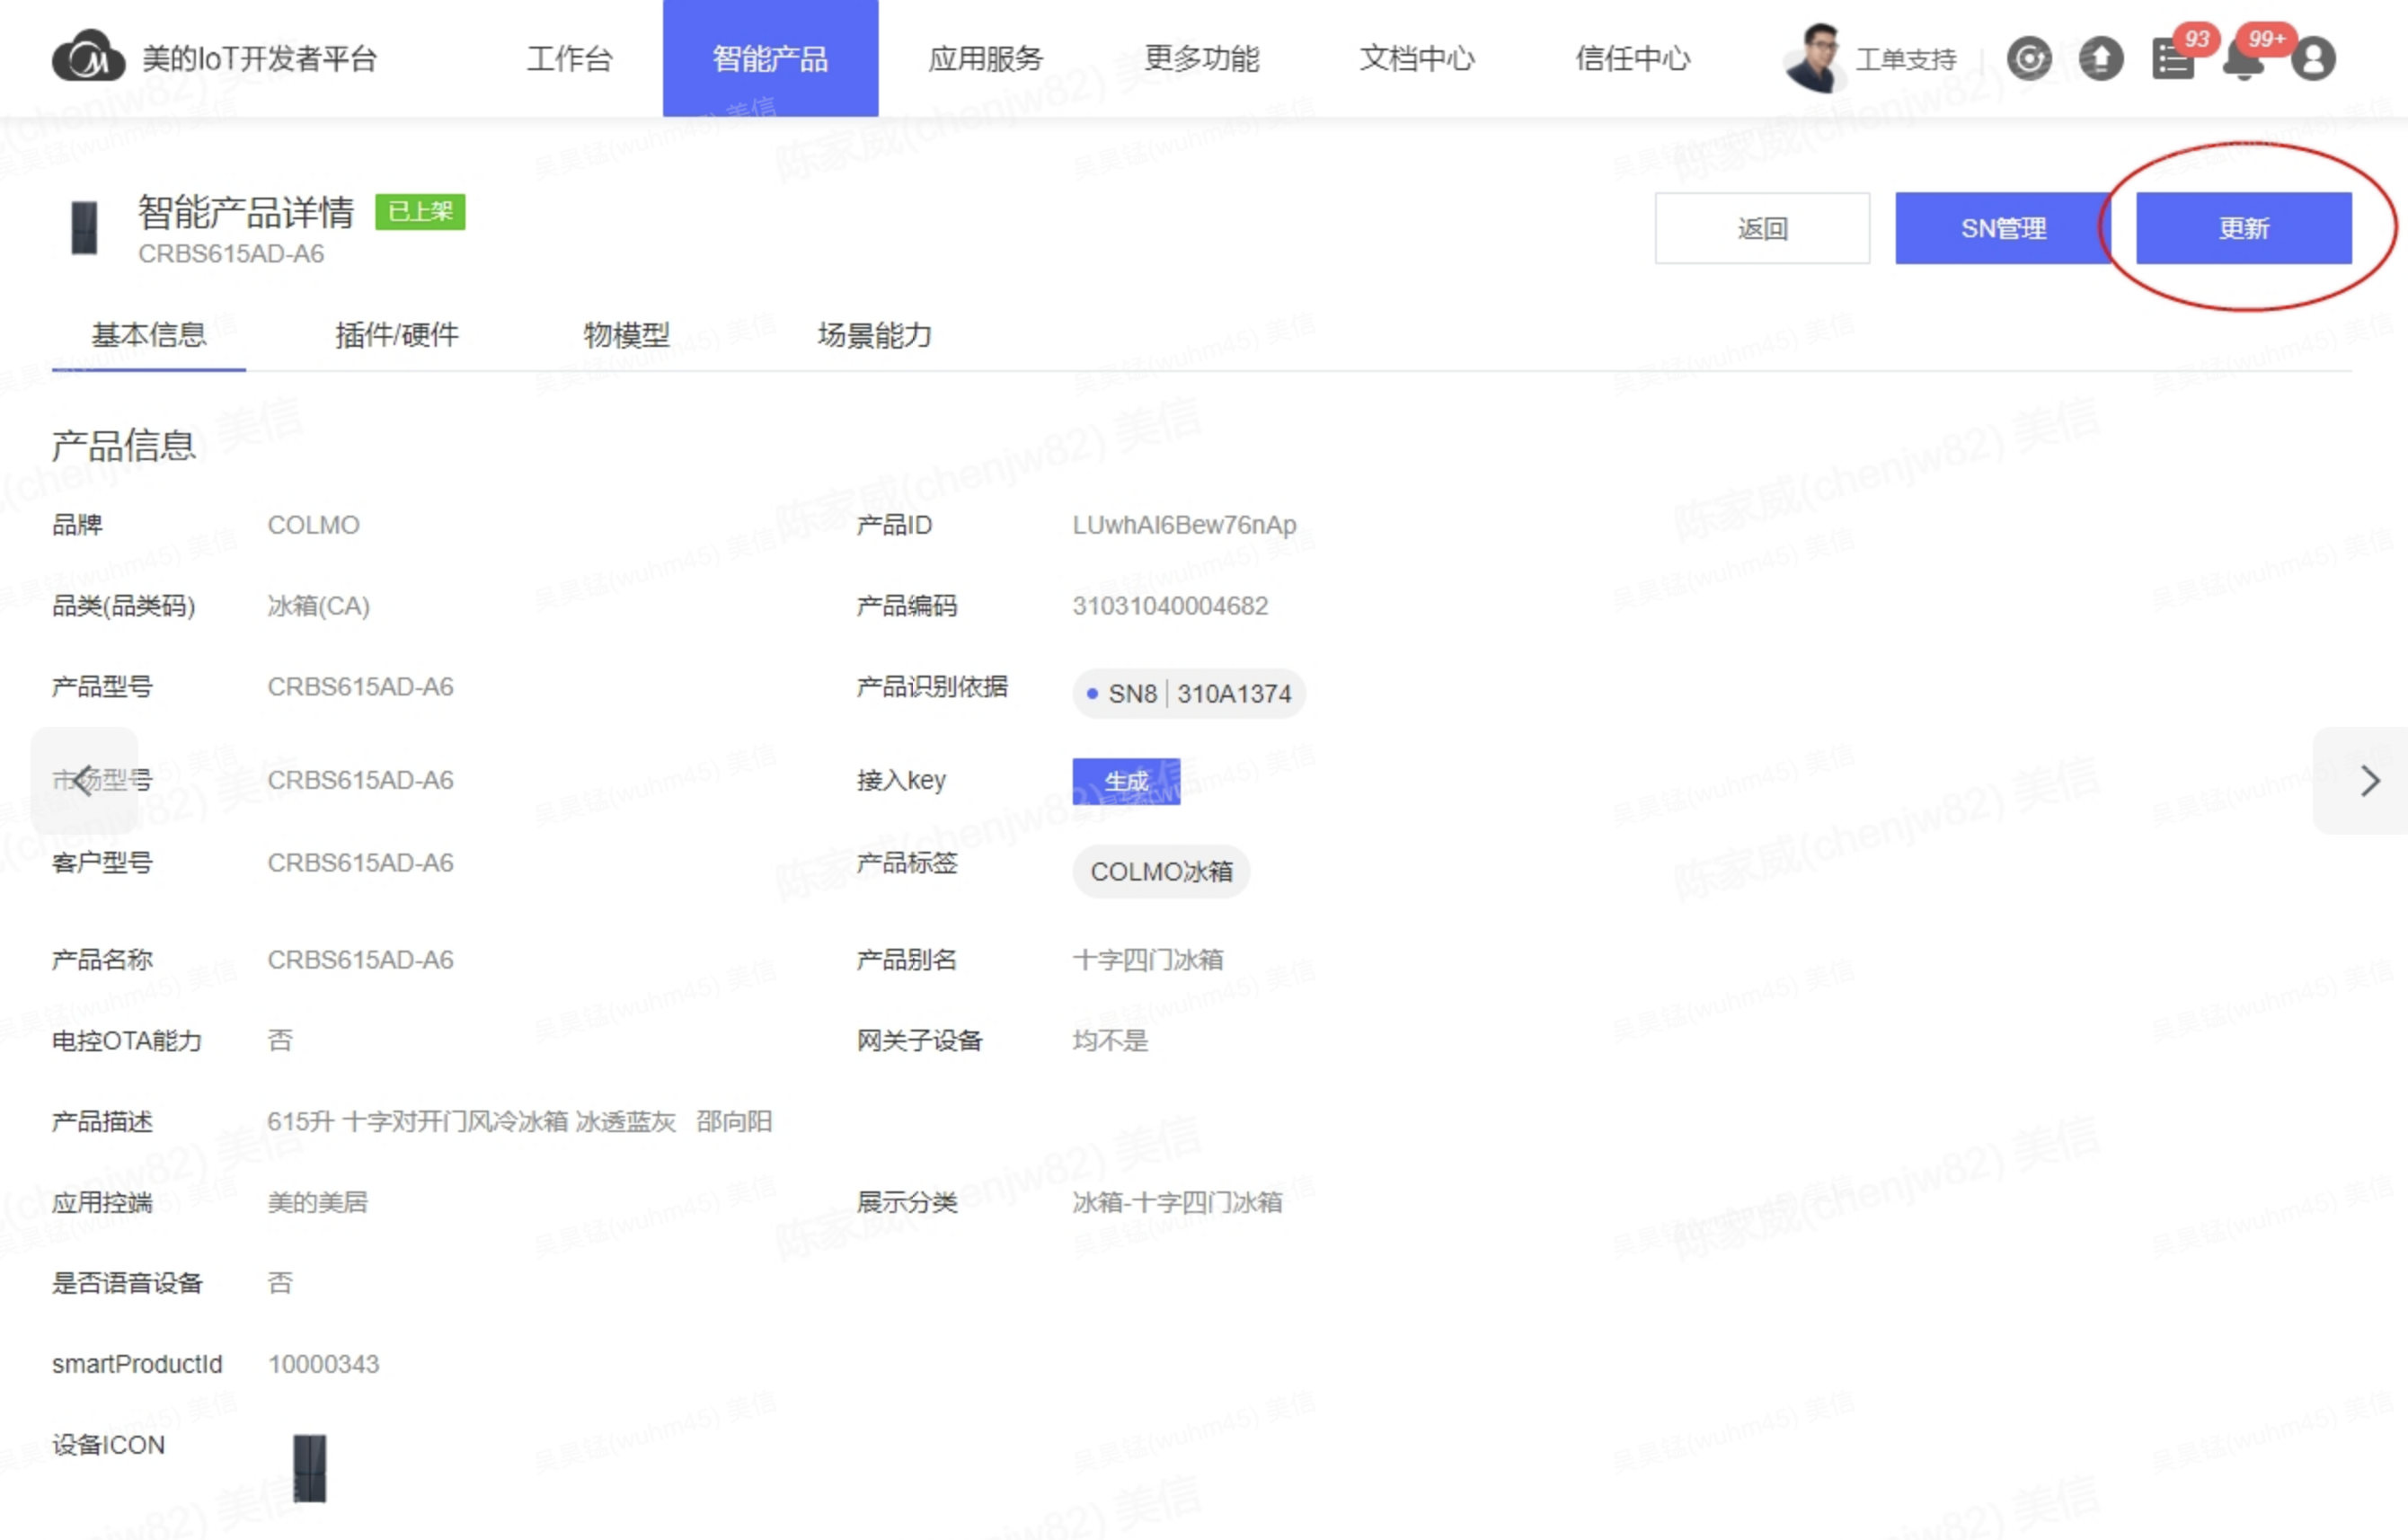Click the 美的IoT开发者平台 title

[259, 58]
